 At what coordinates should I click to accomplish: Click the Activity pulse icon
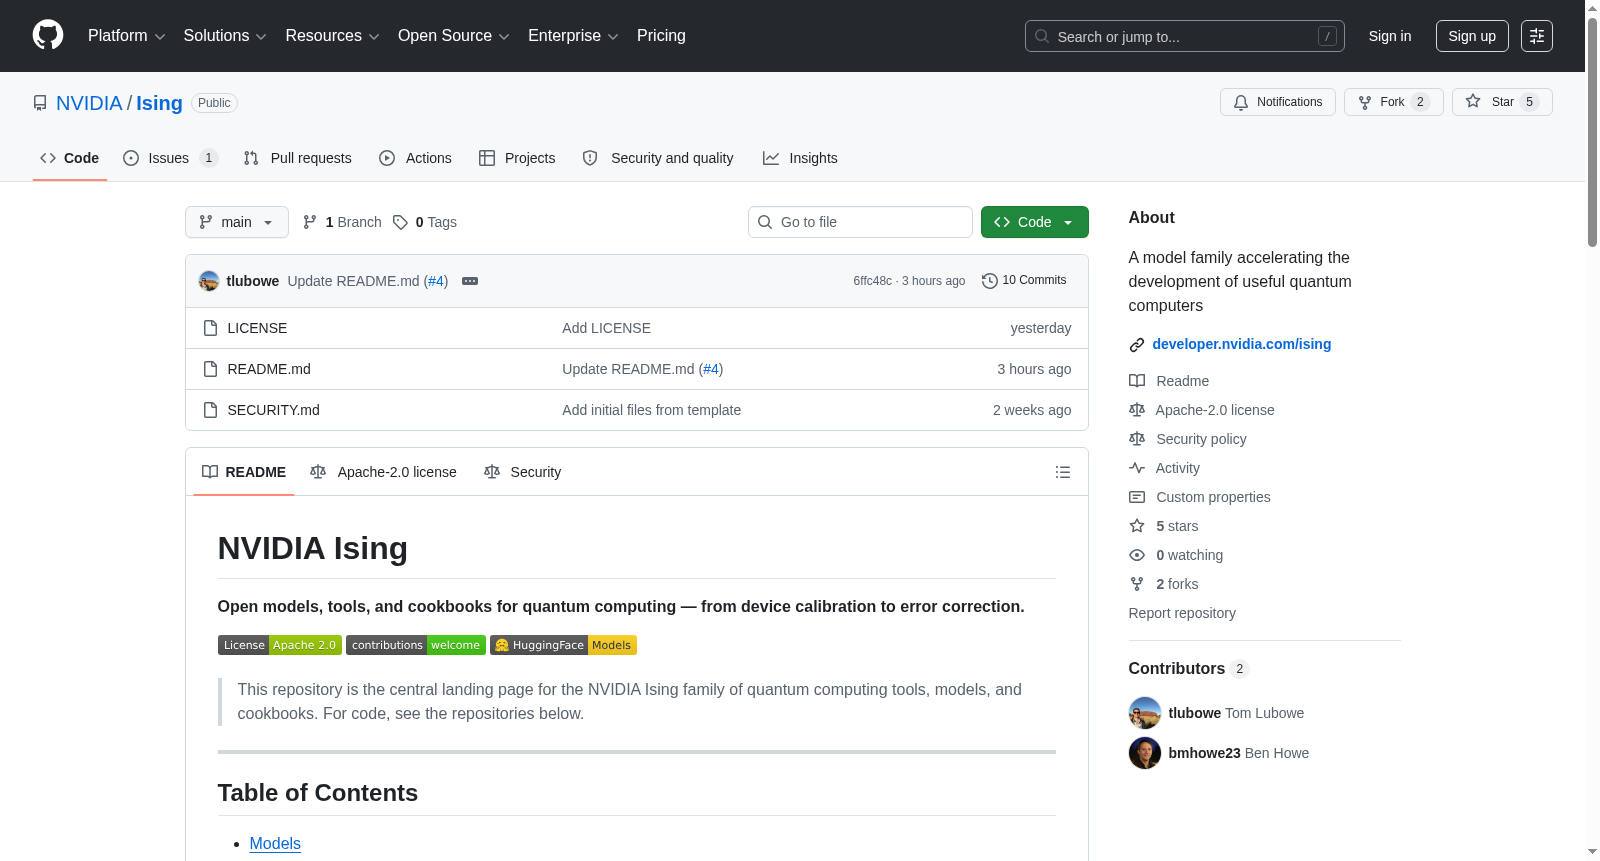pyautogui.click(x=1137, y=468)
